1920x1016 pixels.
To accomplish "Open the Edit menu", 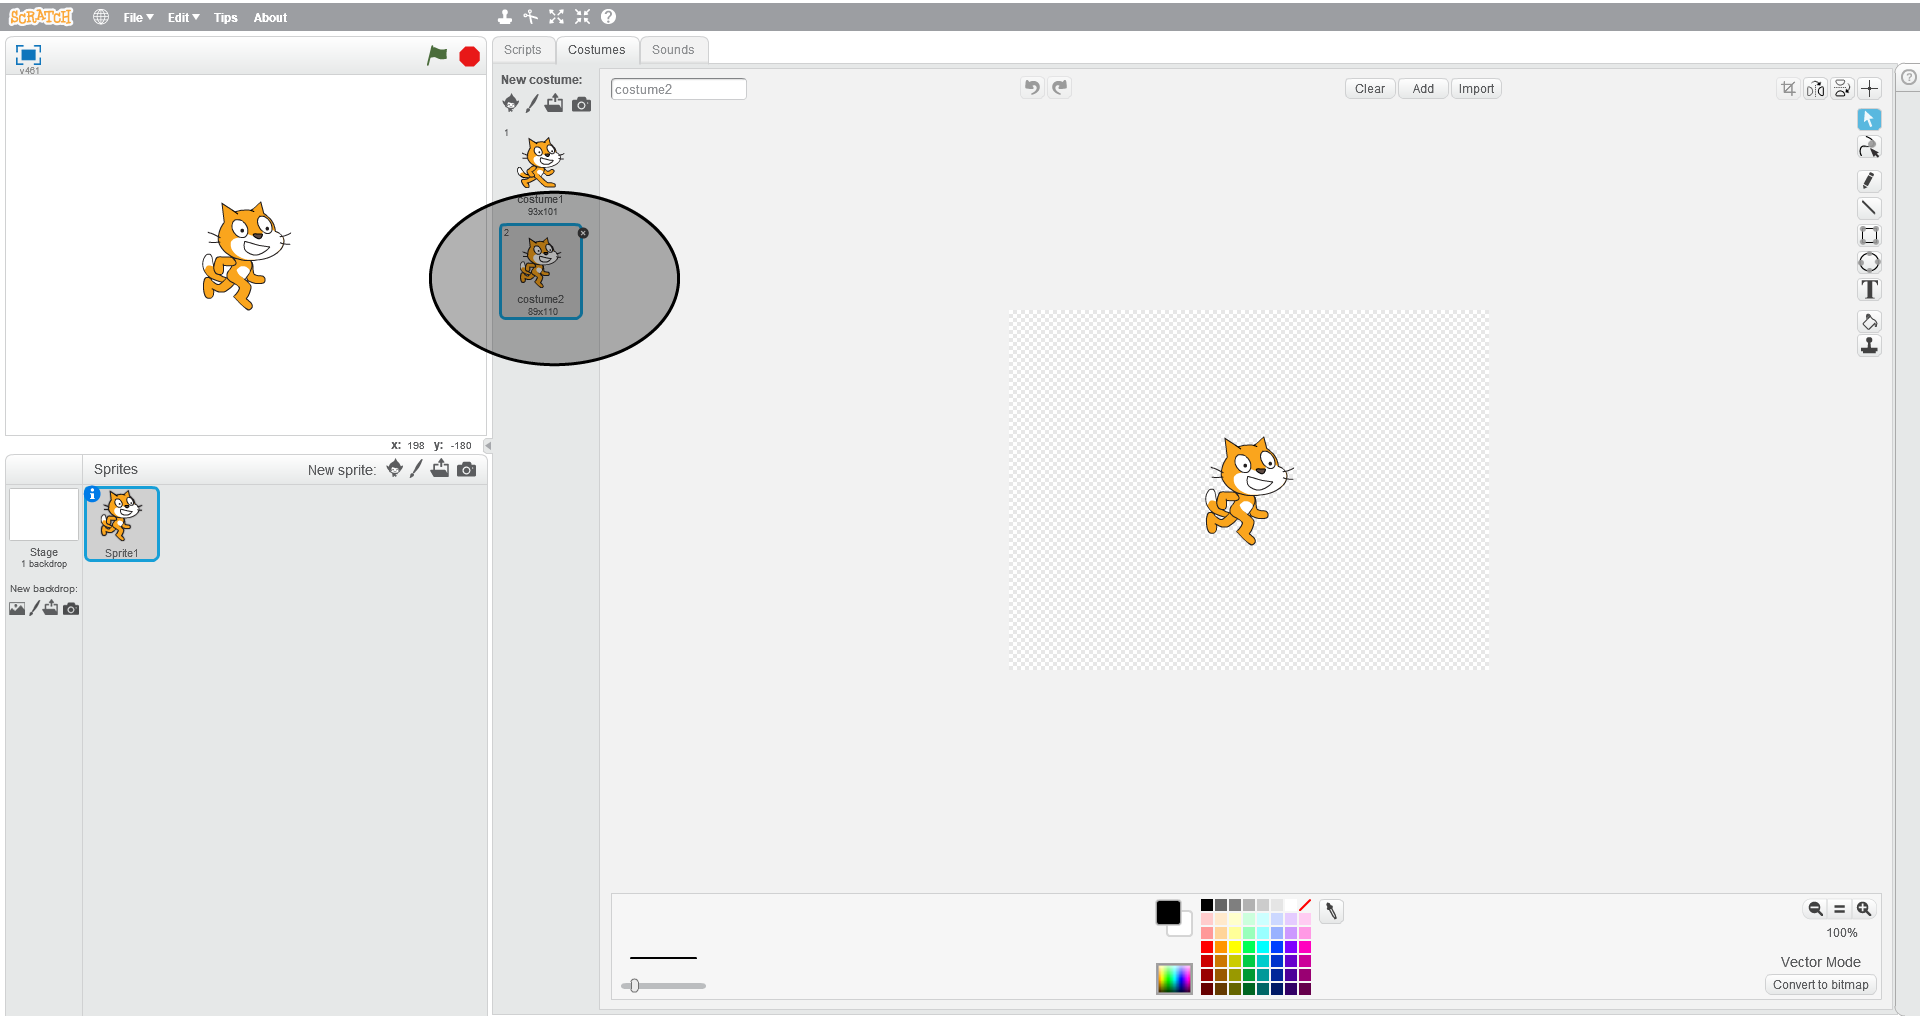I will (181, 17).
